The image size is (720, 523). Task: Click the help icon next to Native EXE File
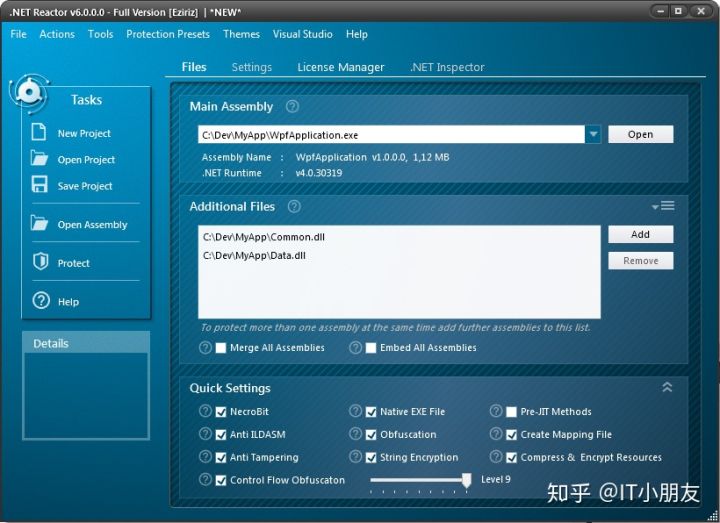(x=355, y=411)
